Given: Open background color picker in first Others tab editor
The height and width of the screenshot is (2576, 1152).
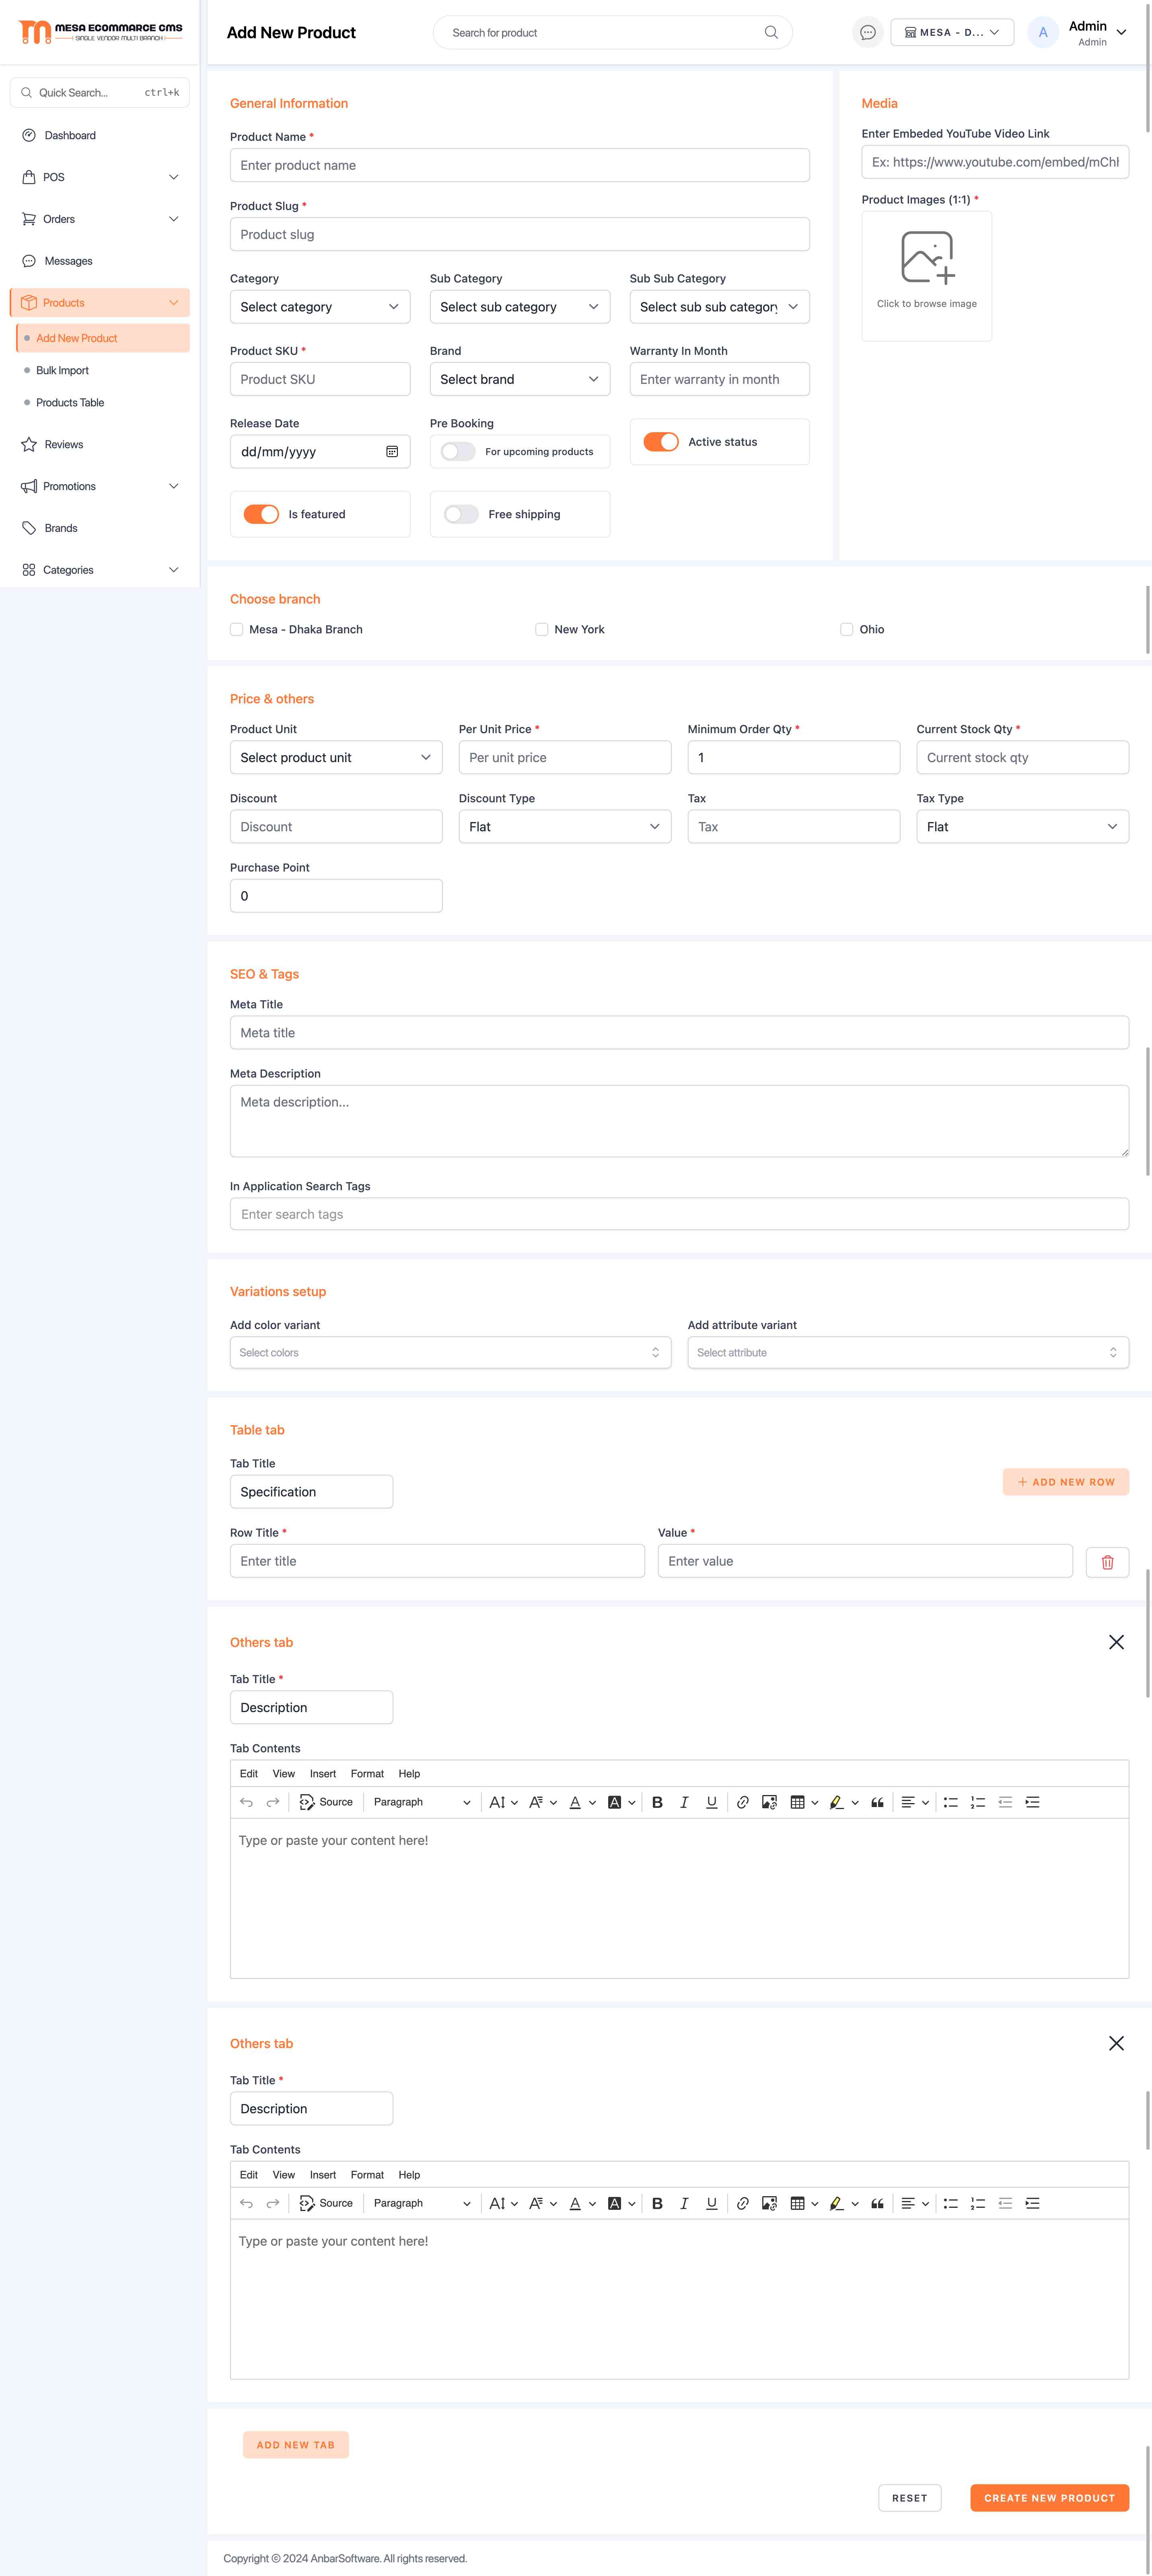Looking at the screenshot, I should pos(621,1802).
